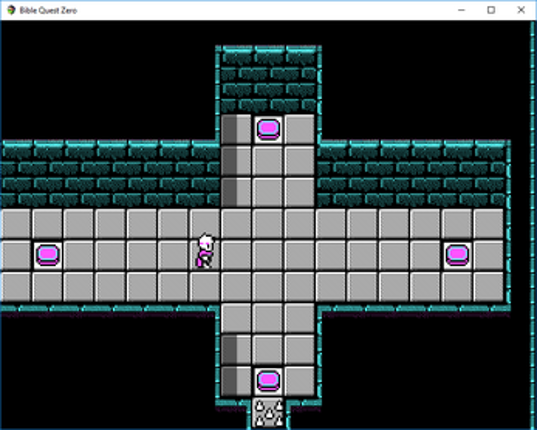Click the spike trap tile at the bottom

268,413
